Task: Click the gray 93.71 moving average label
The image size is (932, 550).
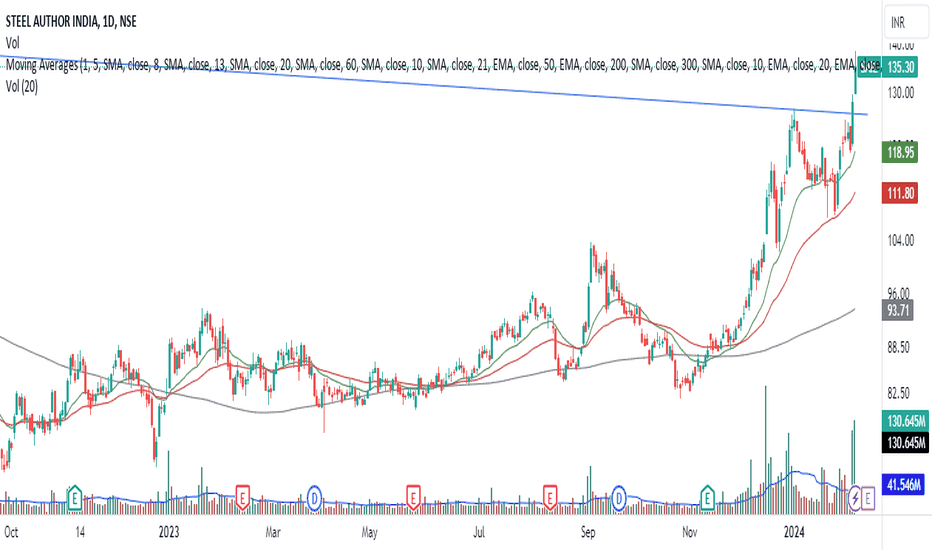Action: [898, 310]
